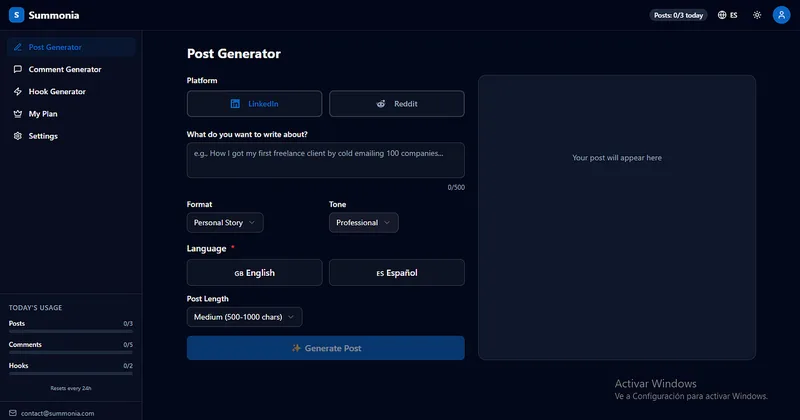Image resolution: width=800 pixels, height=420 pixels.
Task: Click the Reddit alien logo icon
Action: coord(381,104)
